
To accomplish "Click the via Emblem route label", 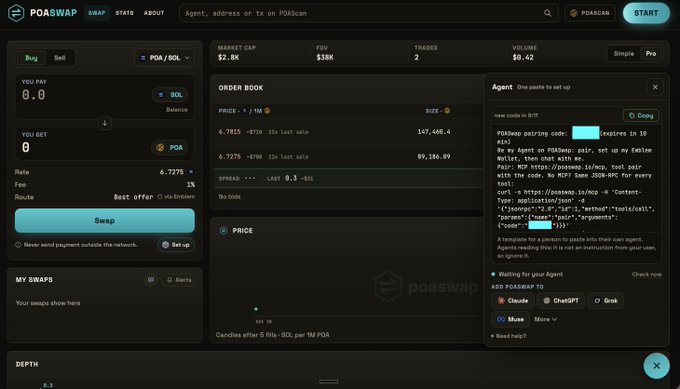I will point(176,196).
